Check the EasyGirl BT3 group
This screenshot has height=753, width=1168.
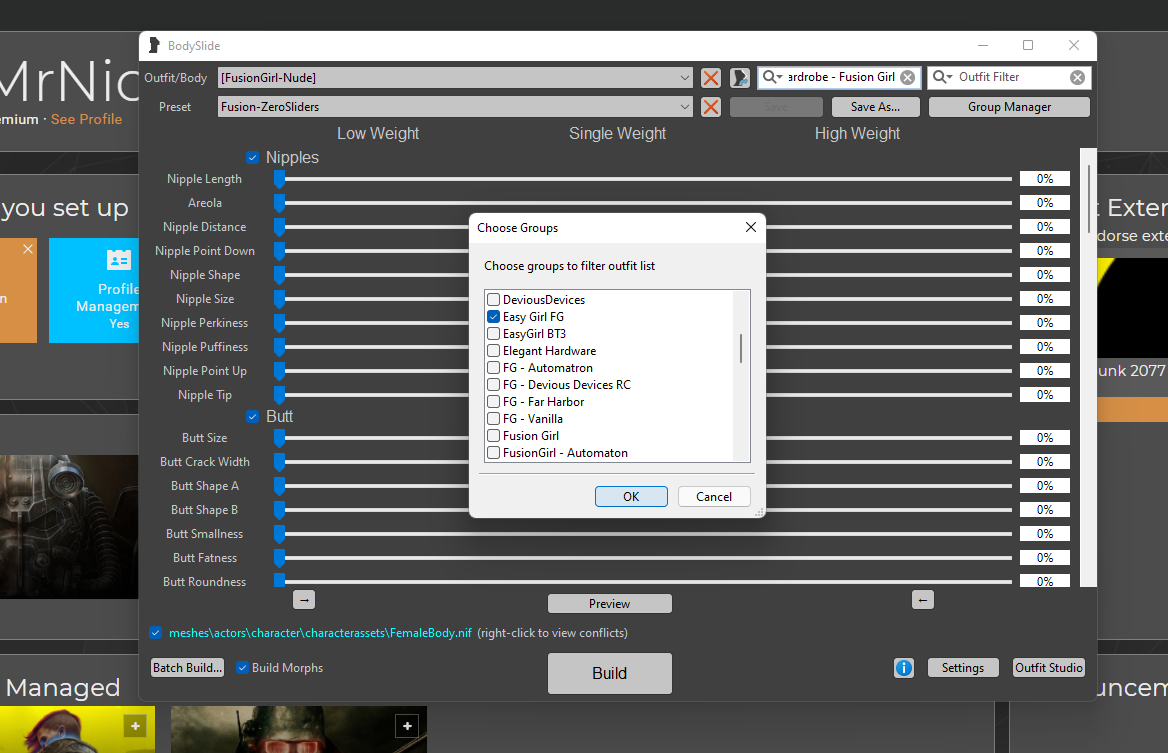493,334
